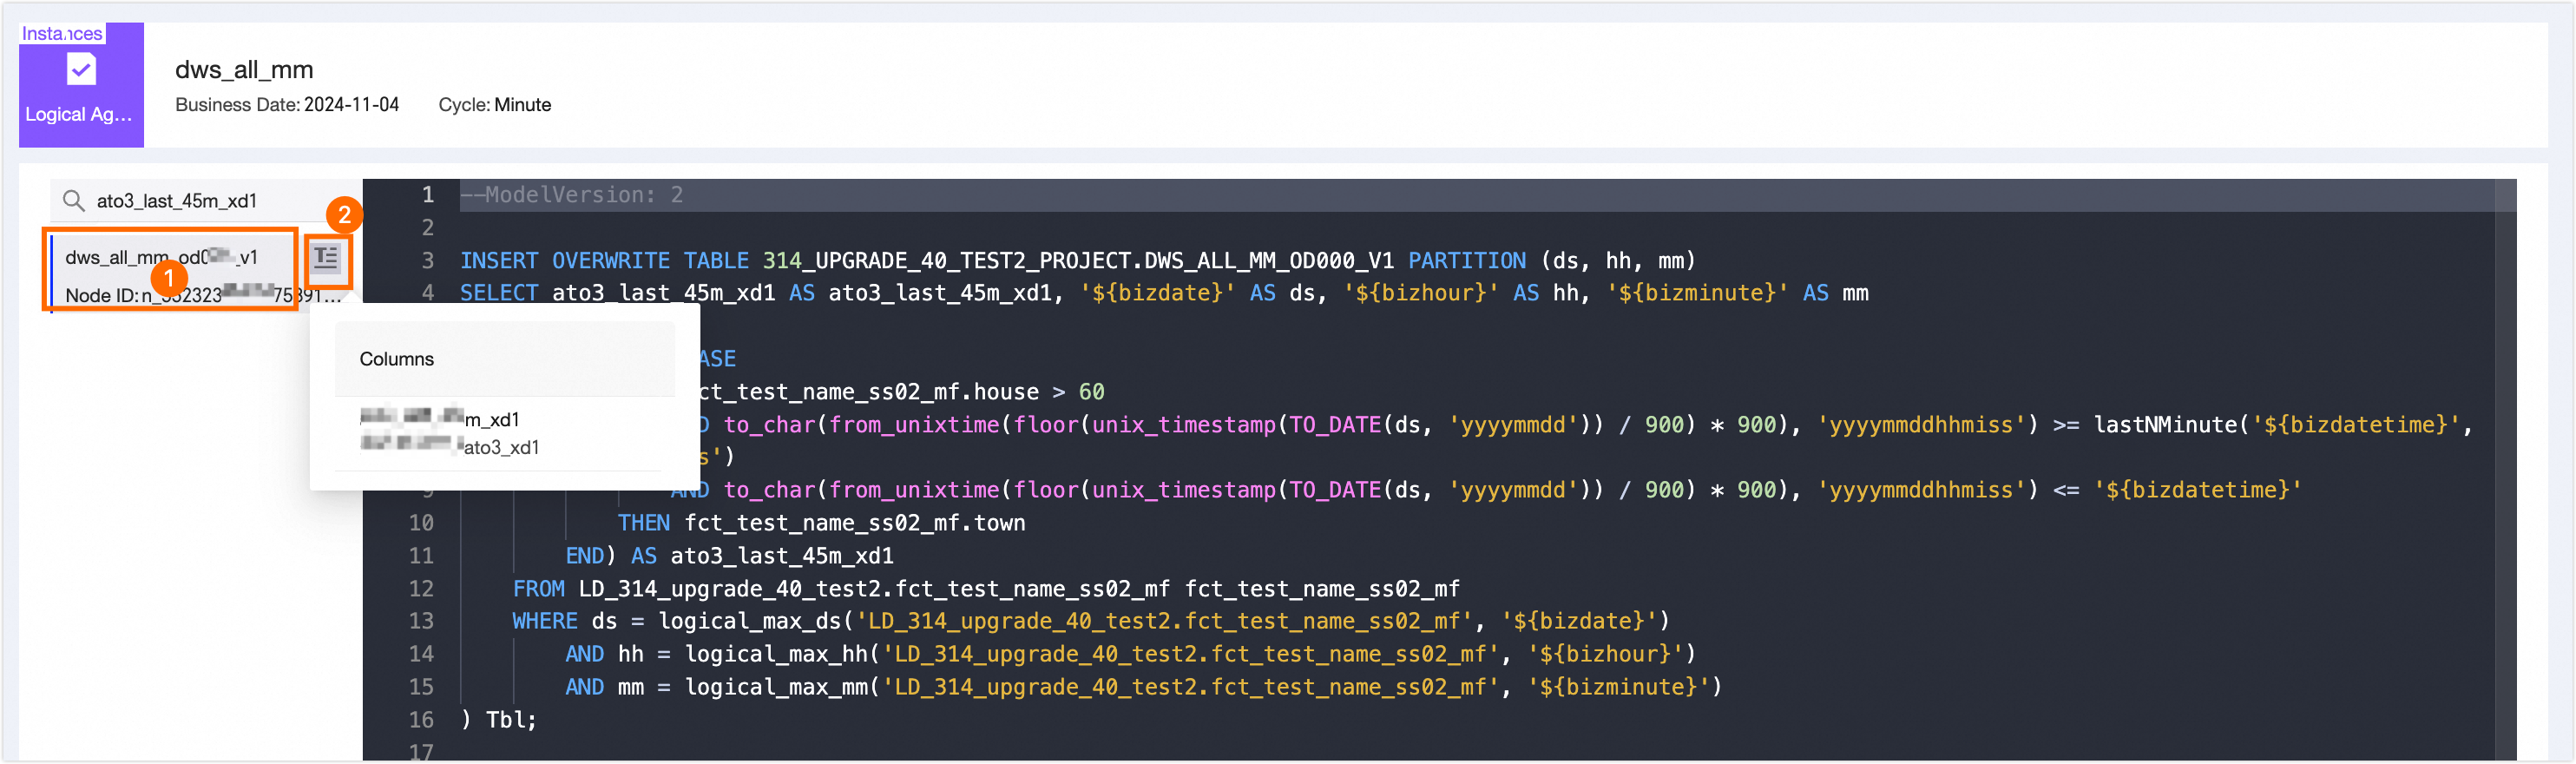
Task: Select the dws_all_mm_od node list item
Action: [171, 270]
